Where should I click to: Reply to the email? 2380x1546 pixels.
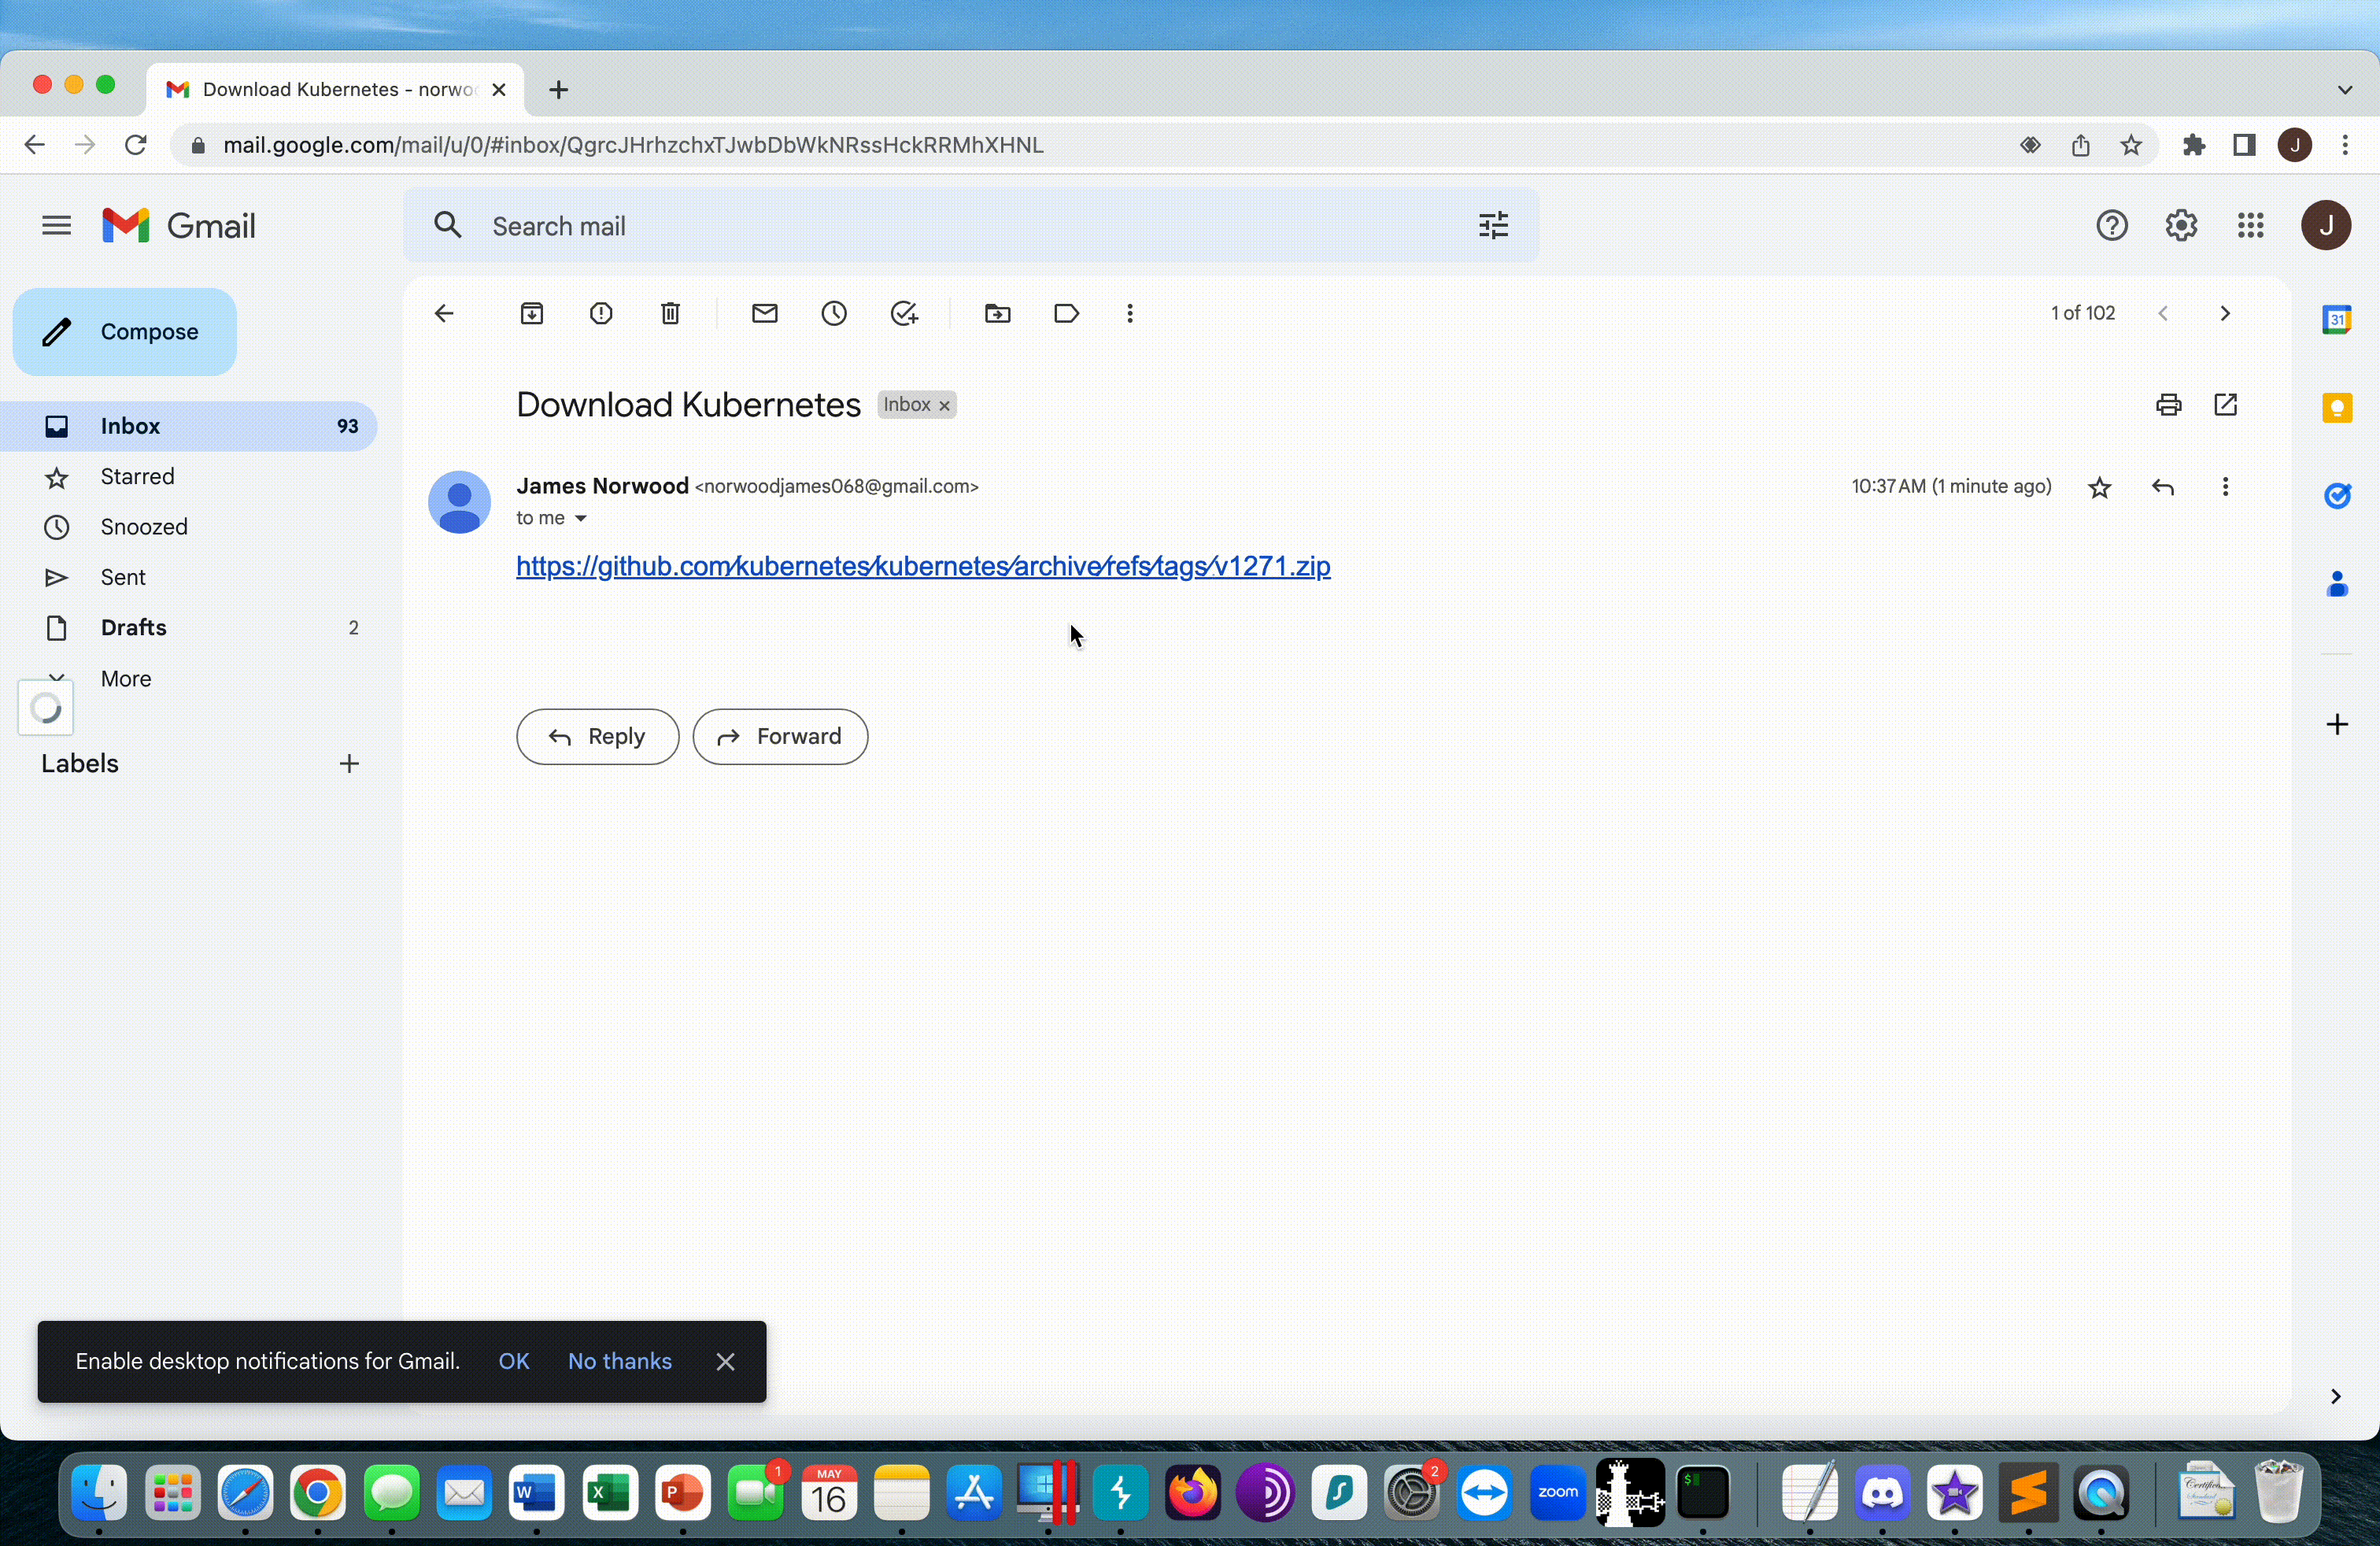click(597, 736)
